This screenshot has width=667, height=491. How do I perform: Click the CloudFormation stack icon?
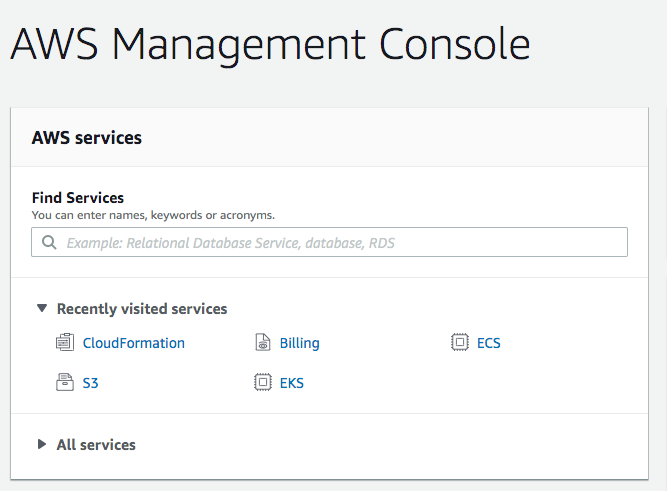pos(65,343)
